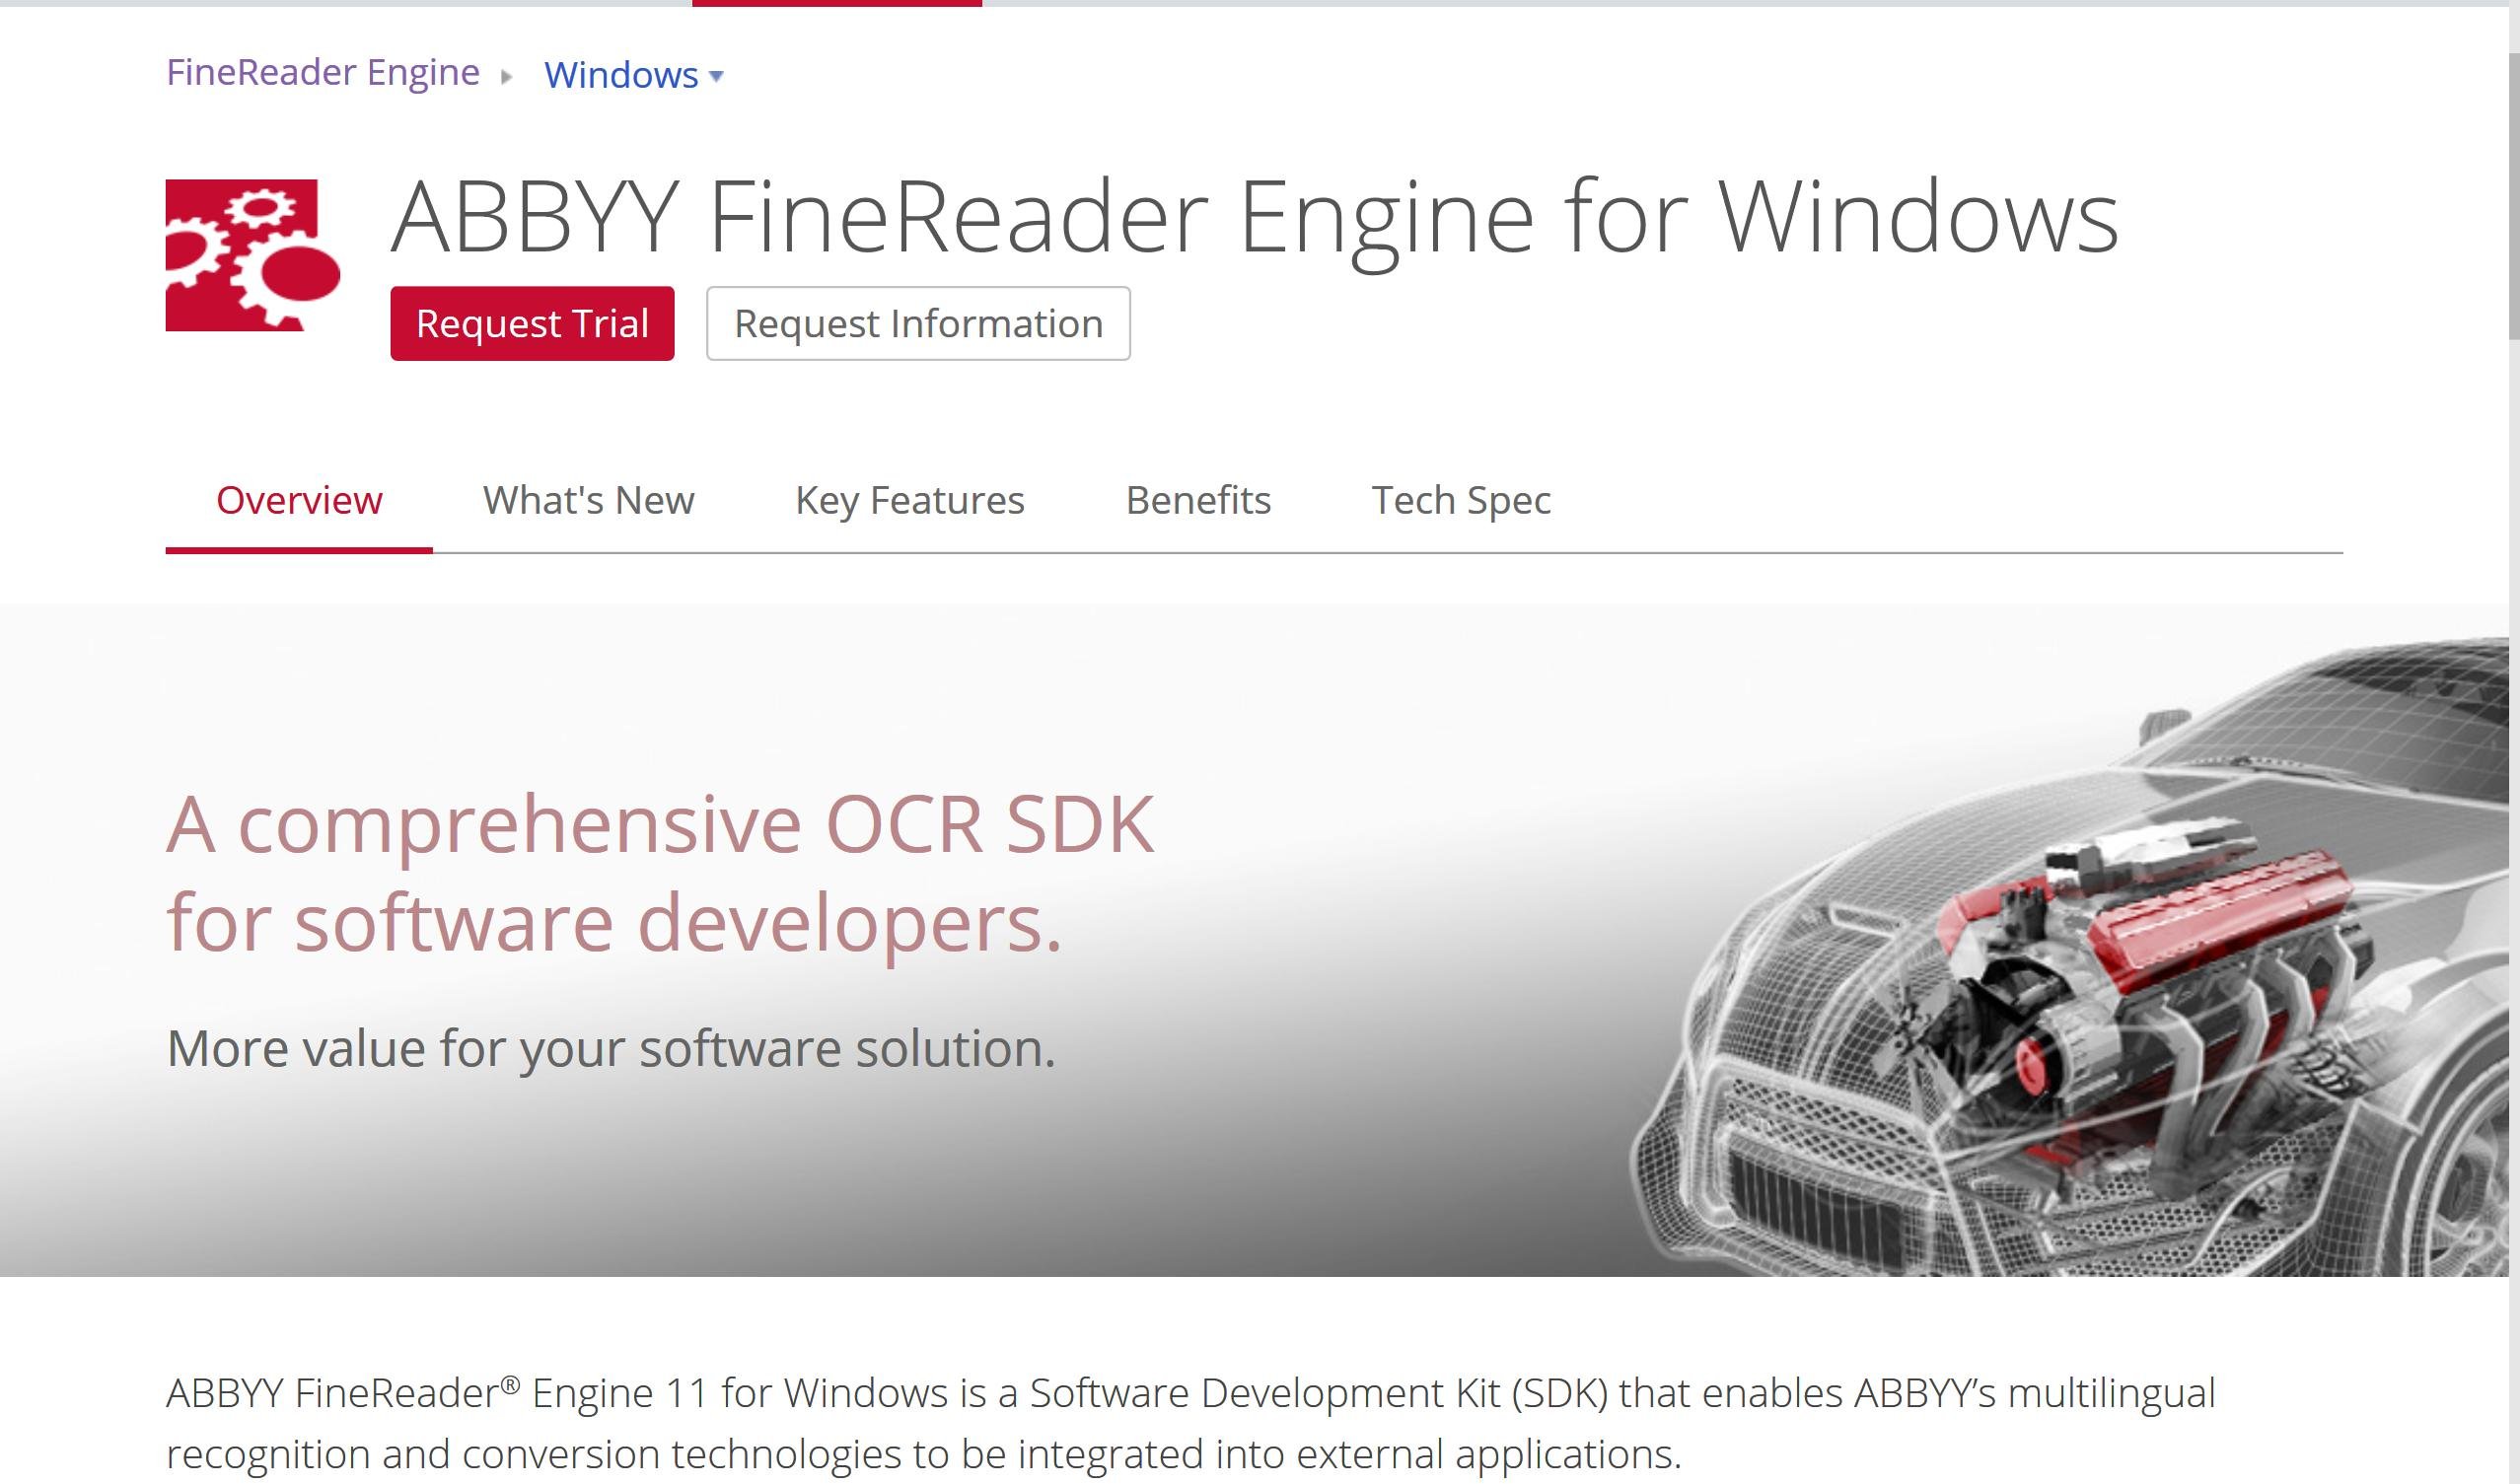
Task: Select the Overview tab
Action: [x=299, y=500]
